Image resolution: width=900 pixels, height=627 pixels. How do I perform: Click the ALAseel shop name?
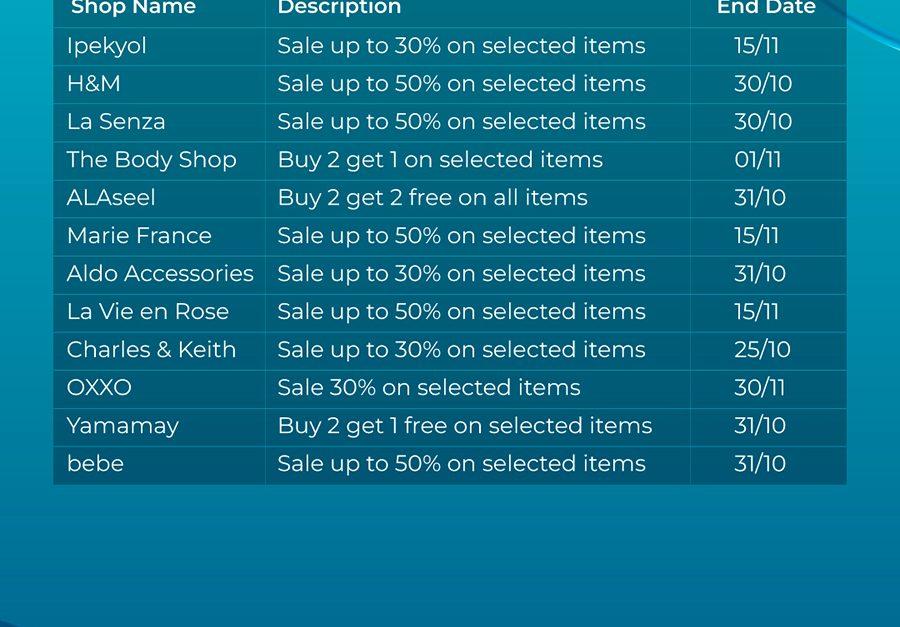111,198
